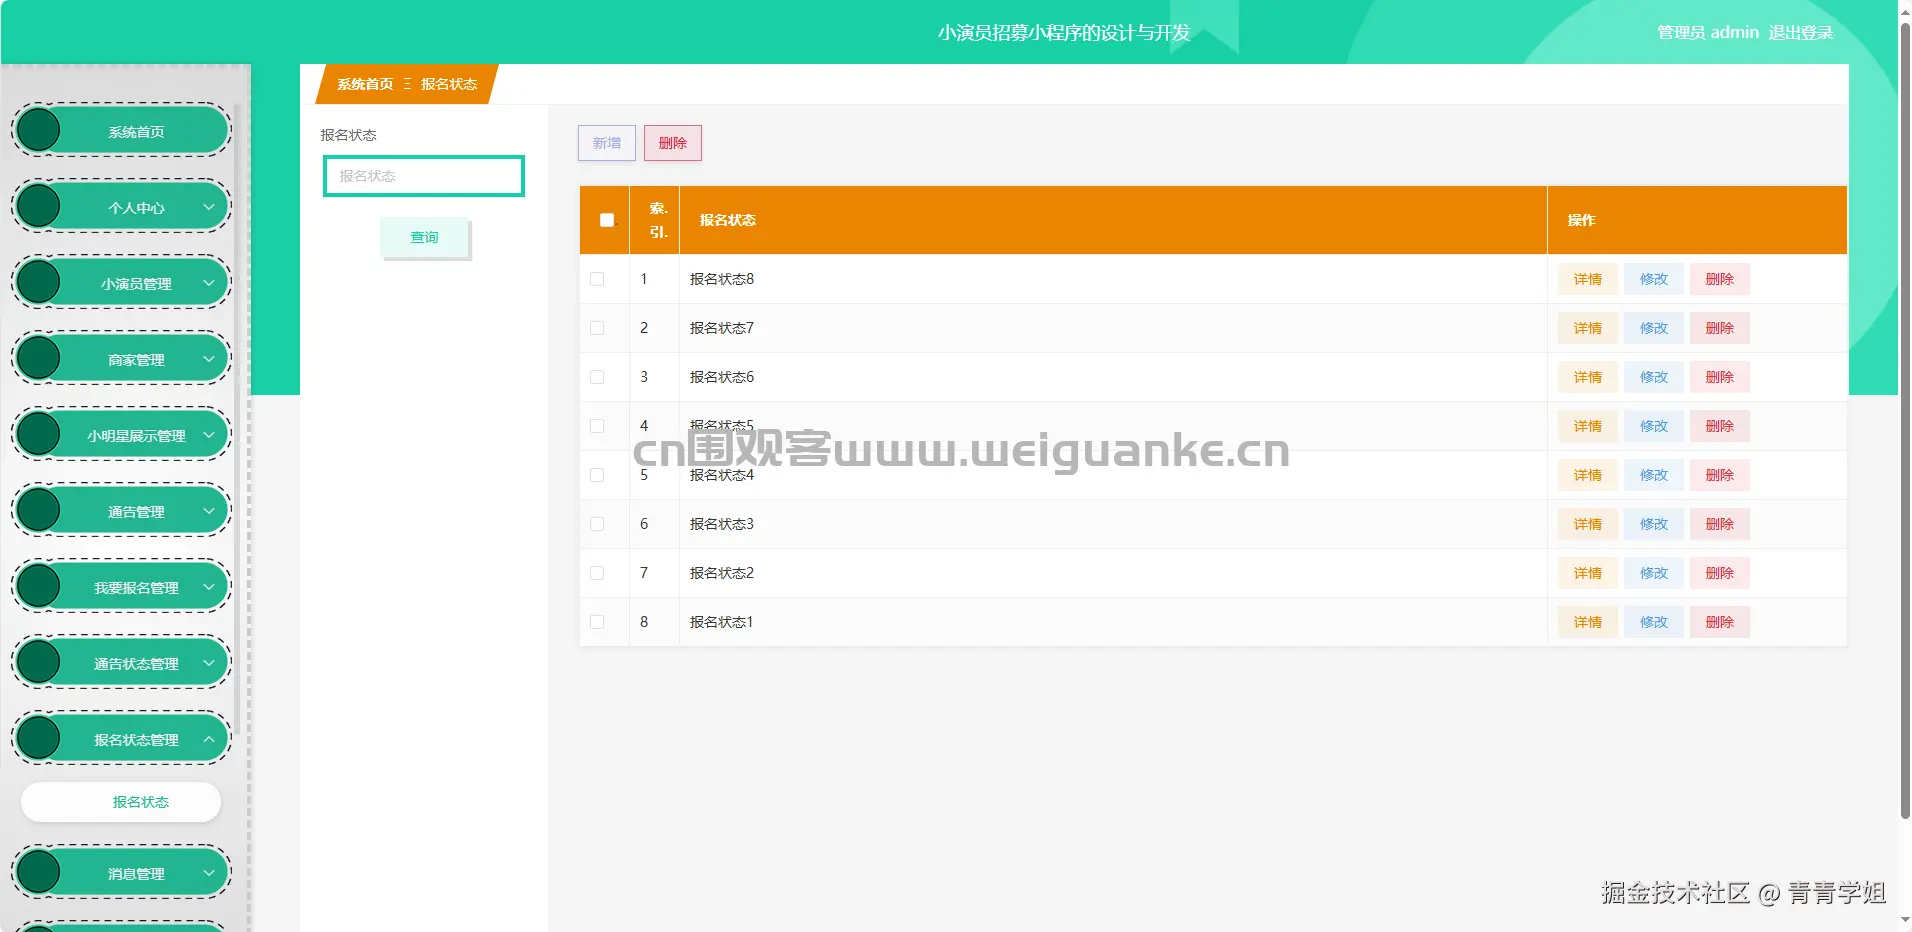Check the box for row 报名状态6
Viewport: 1912px width, 932px height.
(597, 377)
